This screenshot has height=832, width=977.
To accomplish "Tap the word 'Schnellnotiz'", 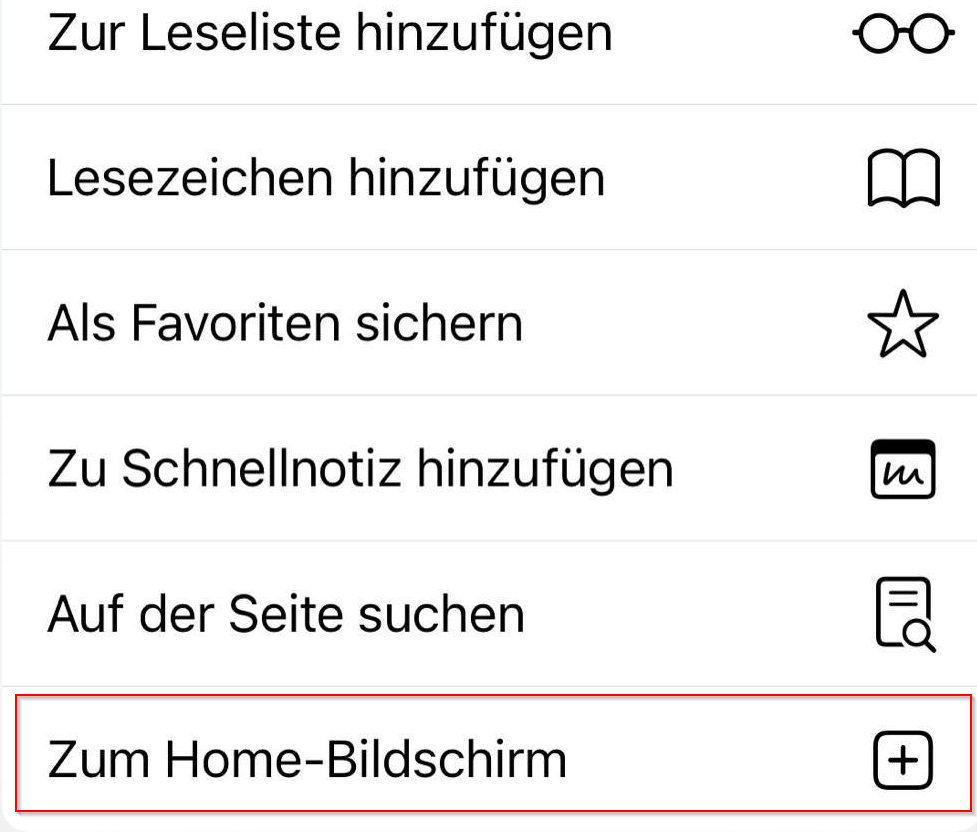I will 261,469.
